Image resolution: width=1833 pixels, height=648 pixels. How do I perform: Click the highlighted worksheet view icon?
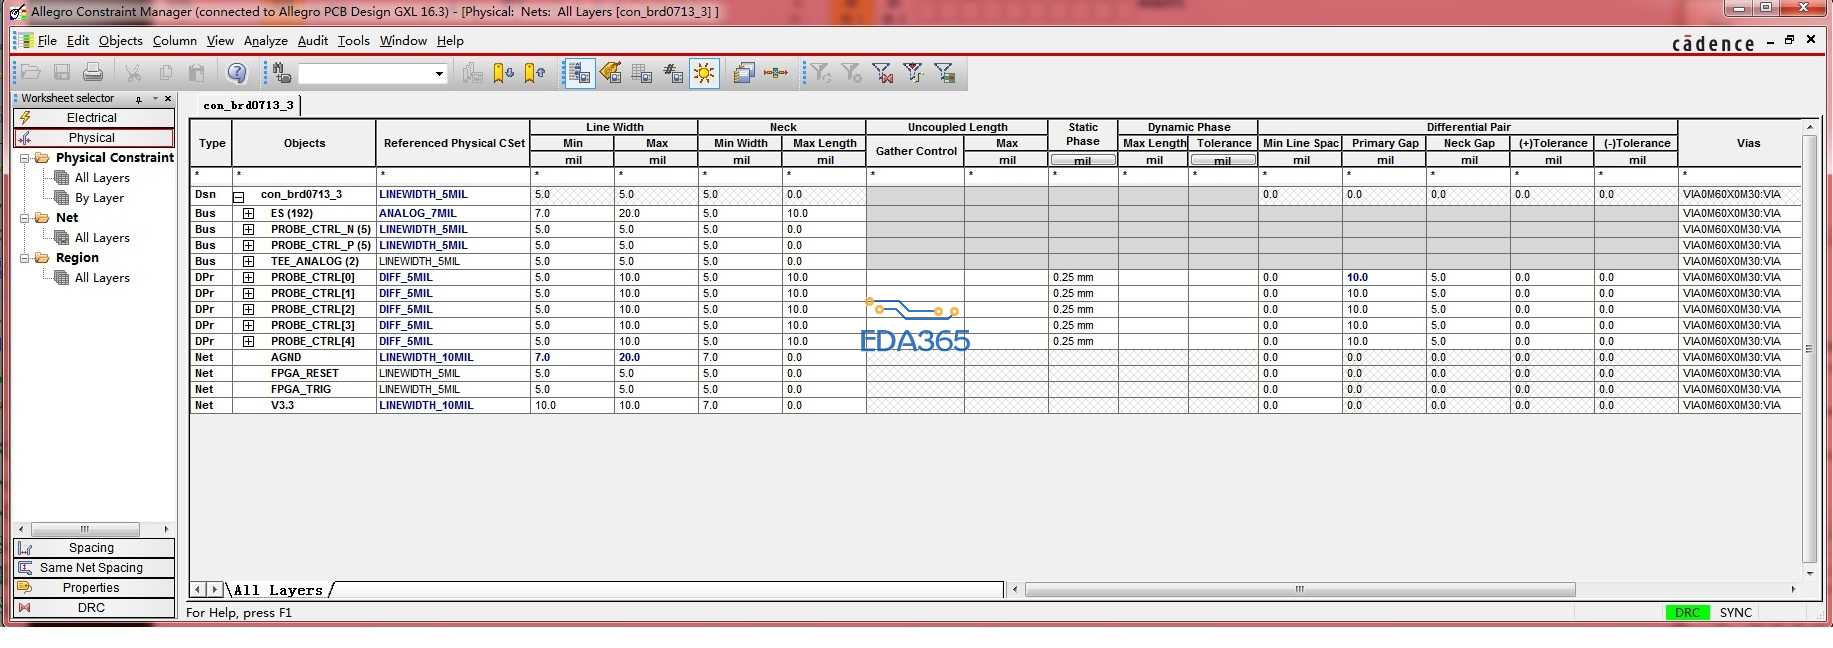pos(579,73)
